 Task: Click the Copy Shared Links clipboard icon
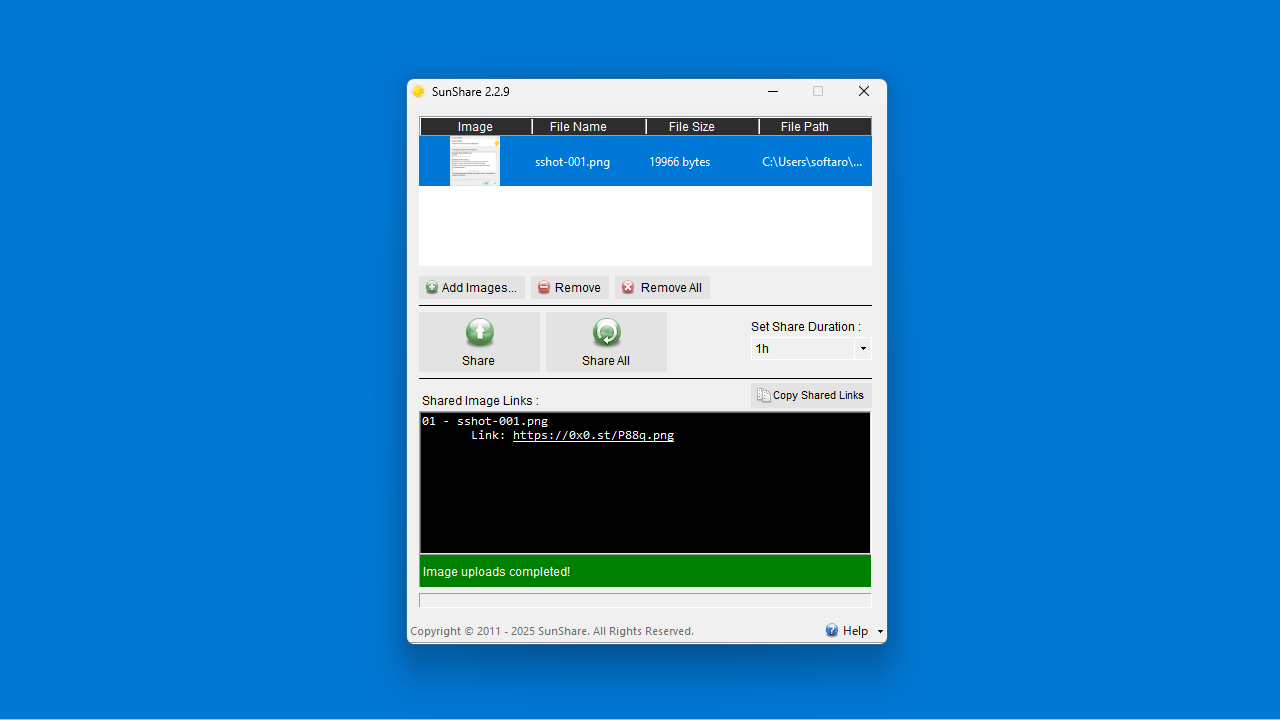click(x=764, y=395)
